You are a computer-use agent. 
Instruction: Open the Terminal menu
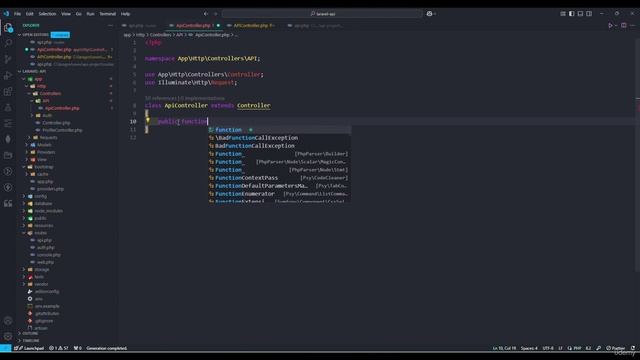(107, 13)
